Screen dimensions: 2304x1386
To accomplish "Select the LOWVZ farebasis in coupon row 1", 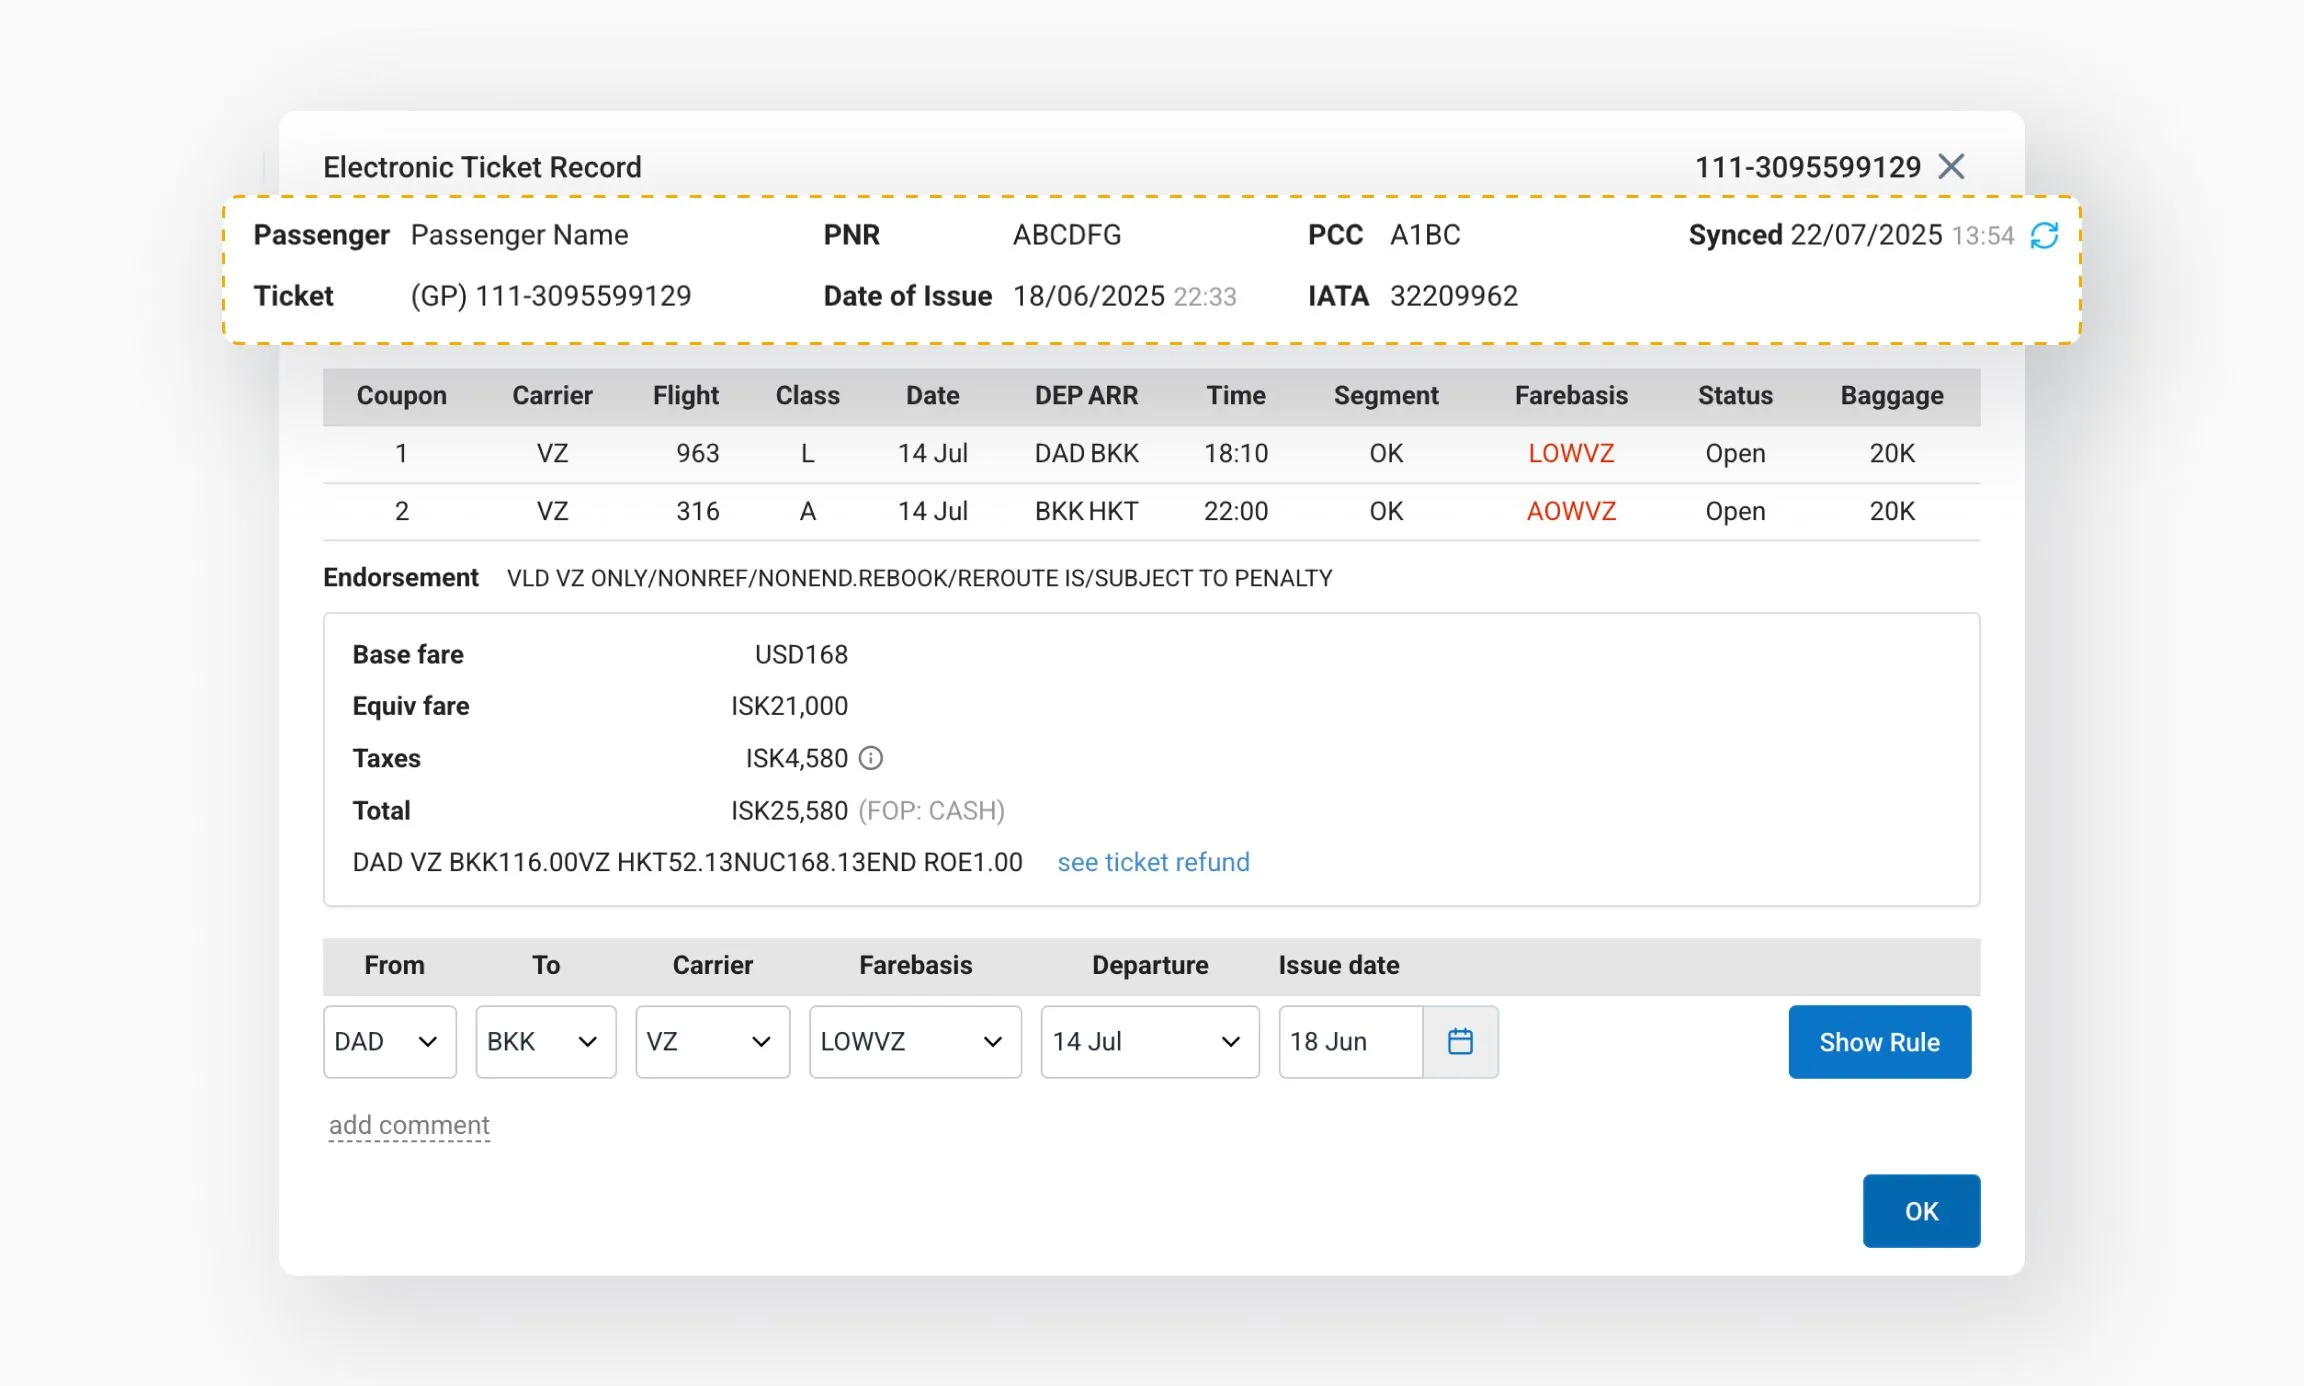I will 1570,453.
